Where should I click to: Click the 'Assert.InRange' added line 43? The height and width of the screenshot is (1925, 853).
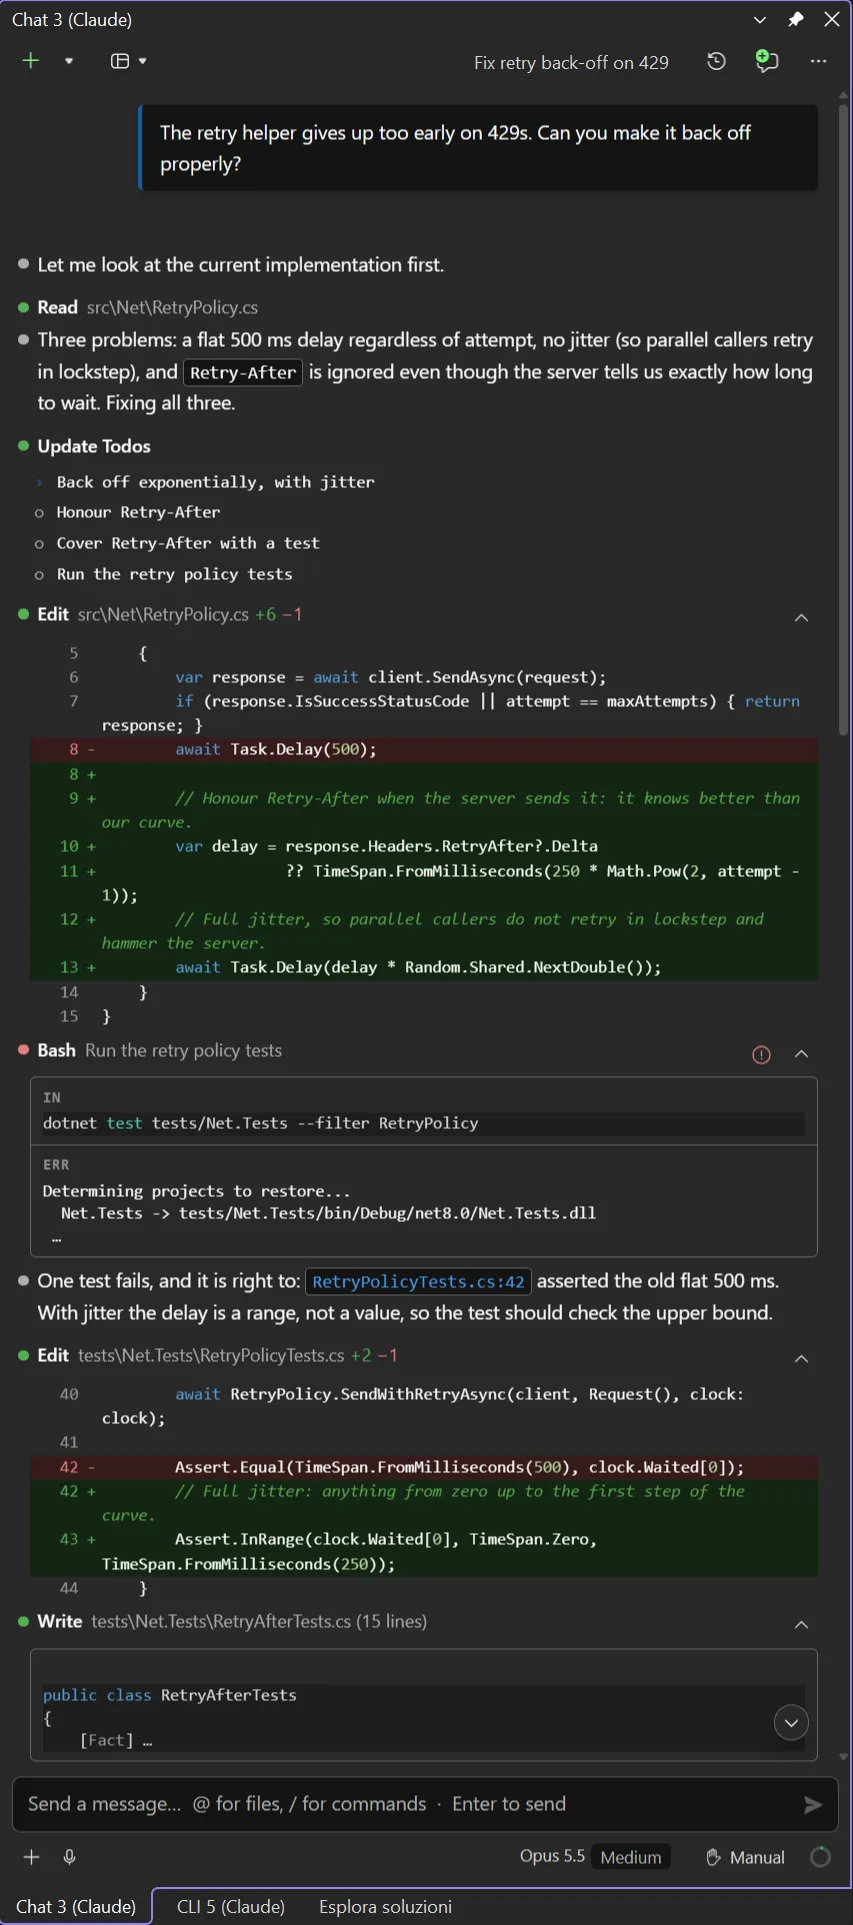[424, 1552]
